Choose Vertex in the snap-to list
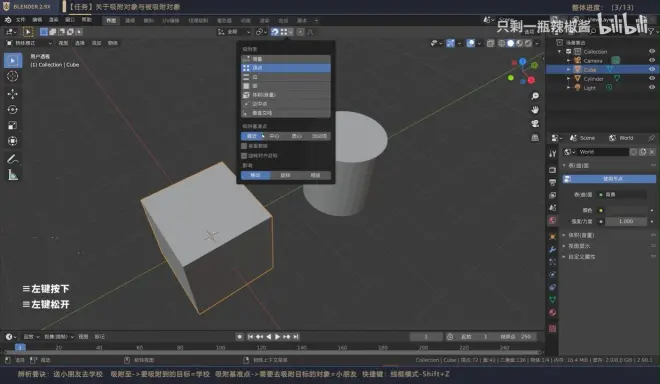The image size is (660, 384). 286,68
